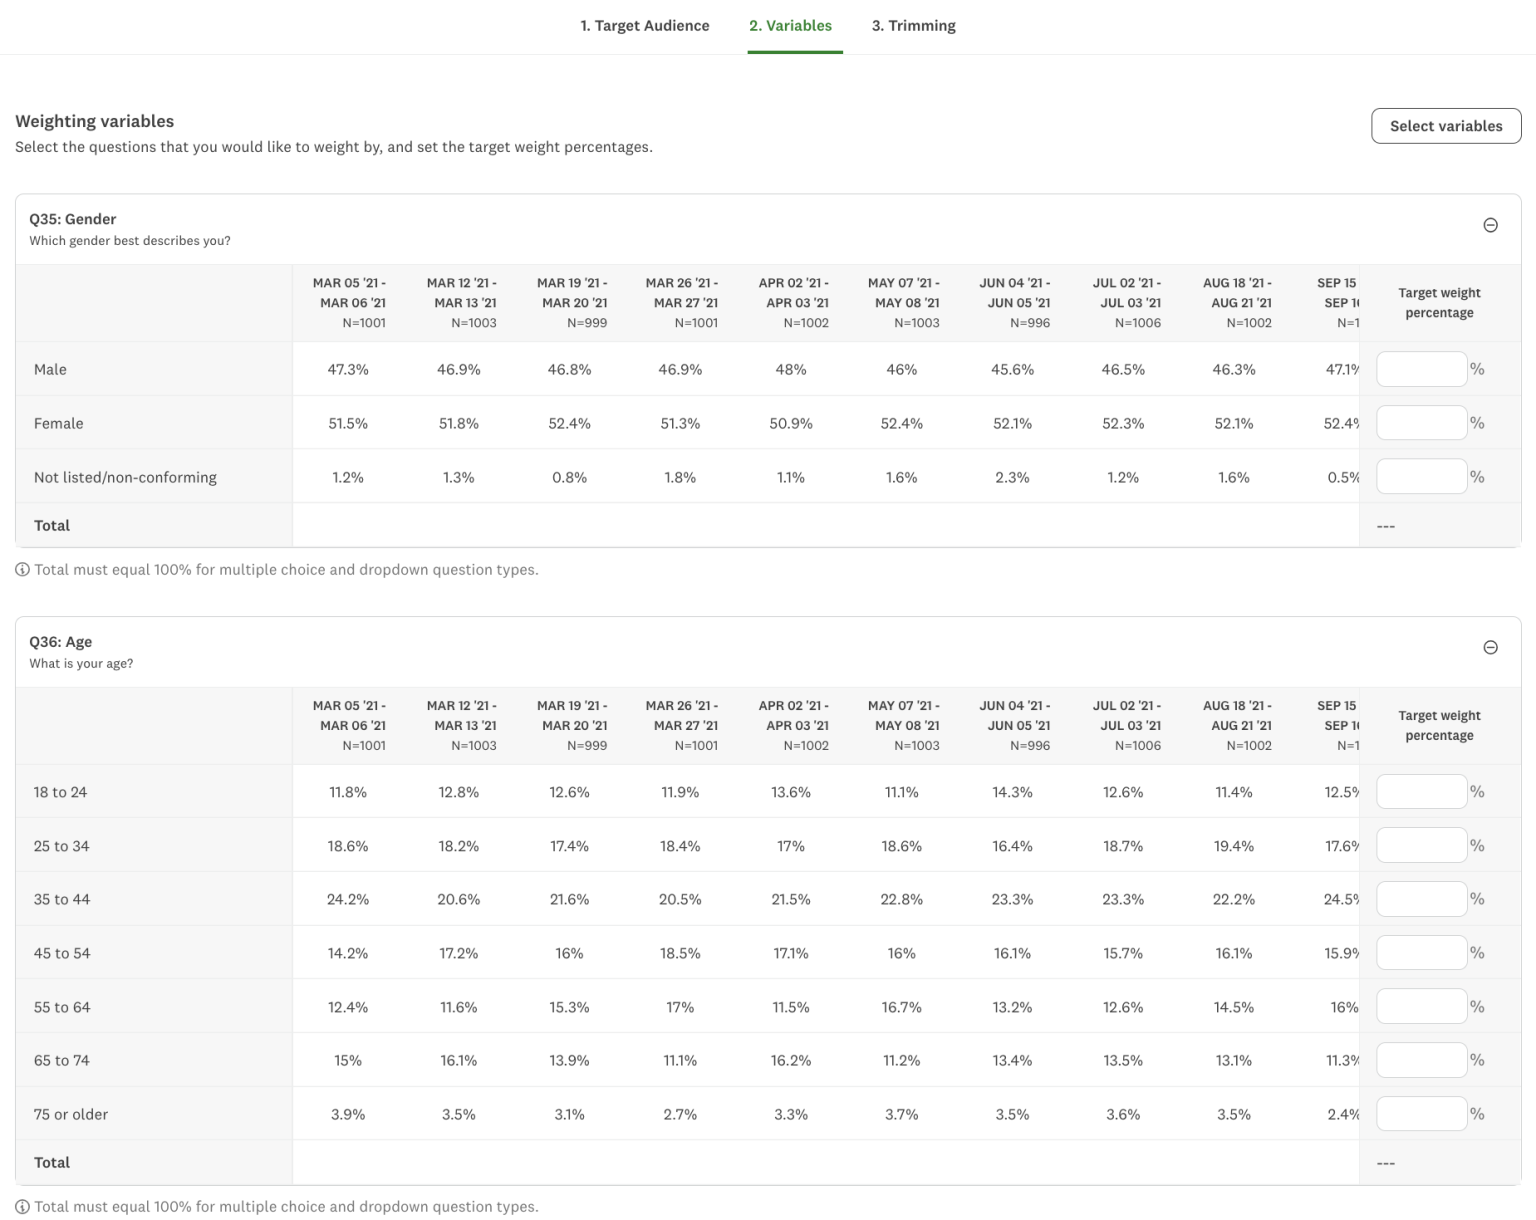1536x1220 pixels.
Task: Click the info icon below the Age table
Action: click(x=20, y=1207)
